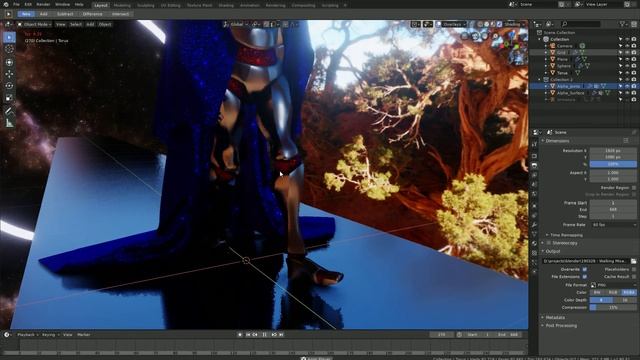
Task: Adjust the Compression 15% slider
Action: click(613, 308)
